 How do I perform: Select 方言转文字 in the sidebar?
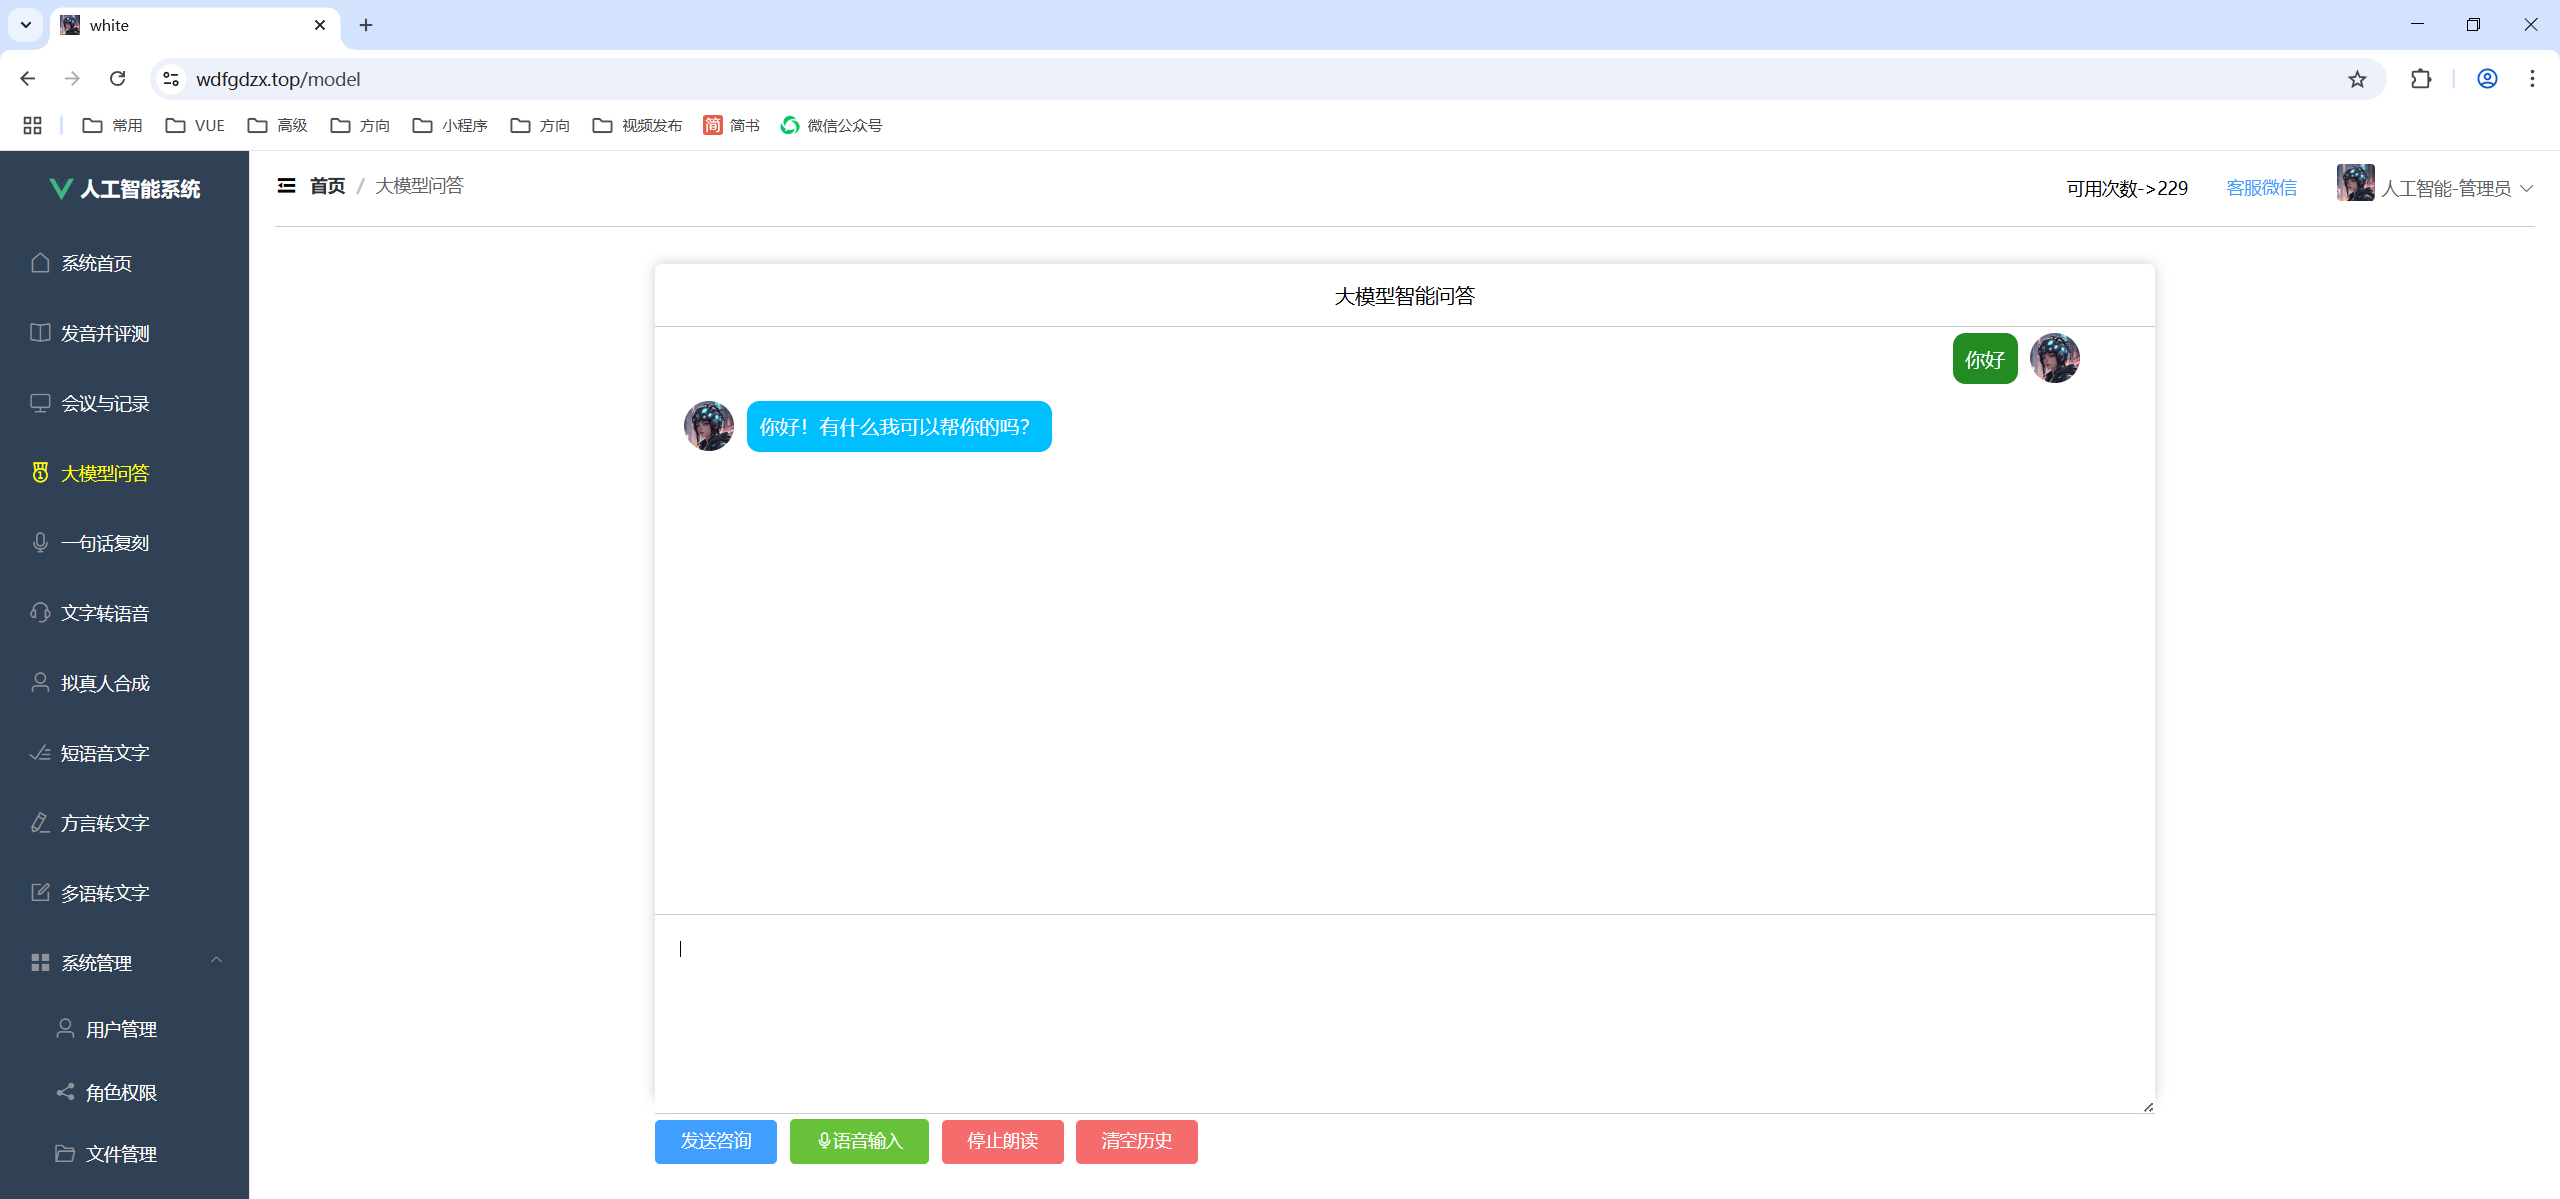[124, 823]
